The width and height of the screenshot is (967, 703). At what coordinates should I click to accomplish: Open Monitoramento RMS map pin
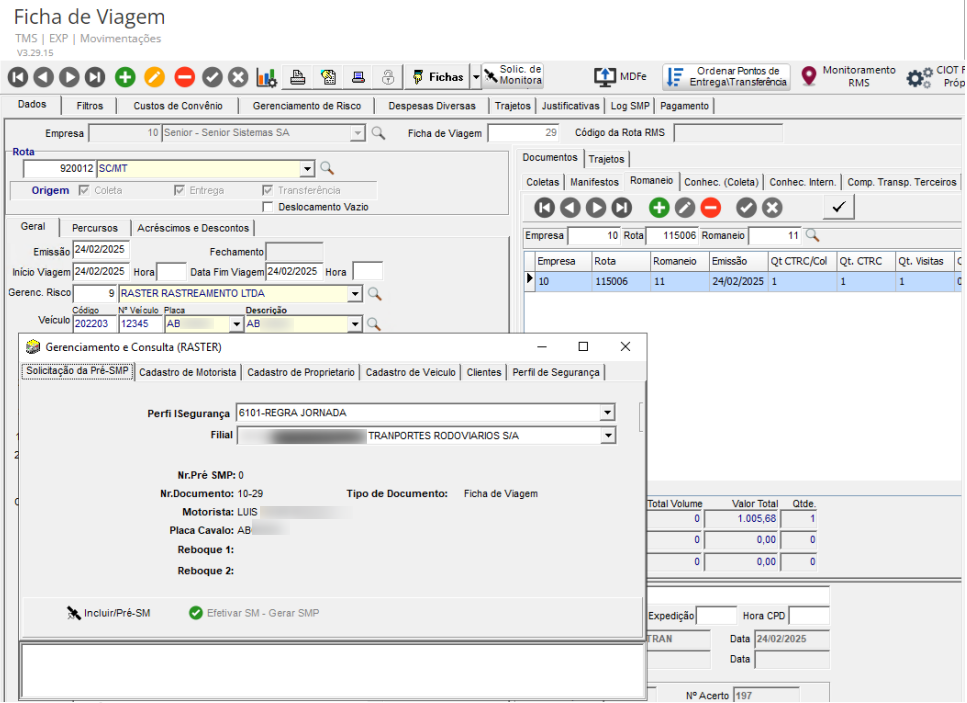pyautogui.click(x=809, y=76)
